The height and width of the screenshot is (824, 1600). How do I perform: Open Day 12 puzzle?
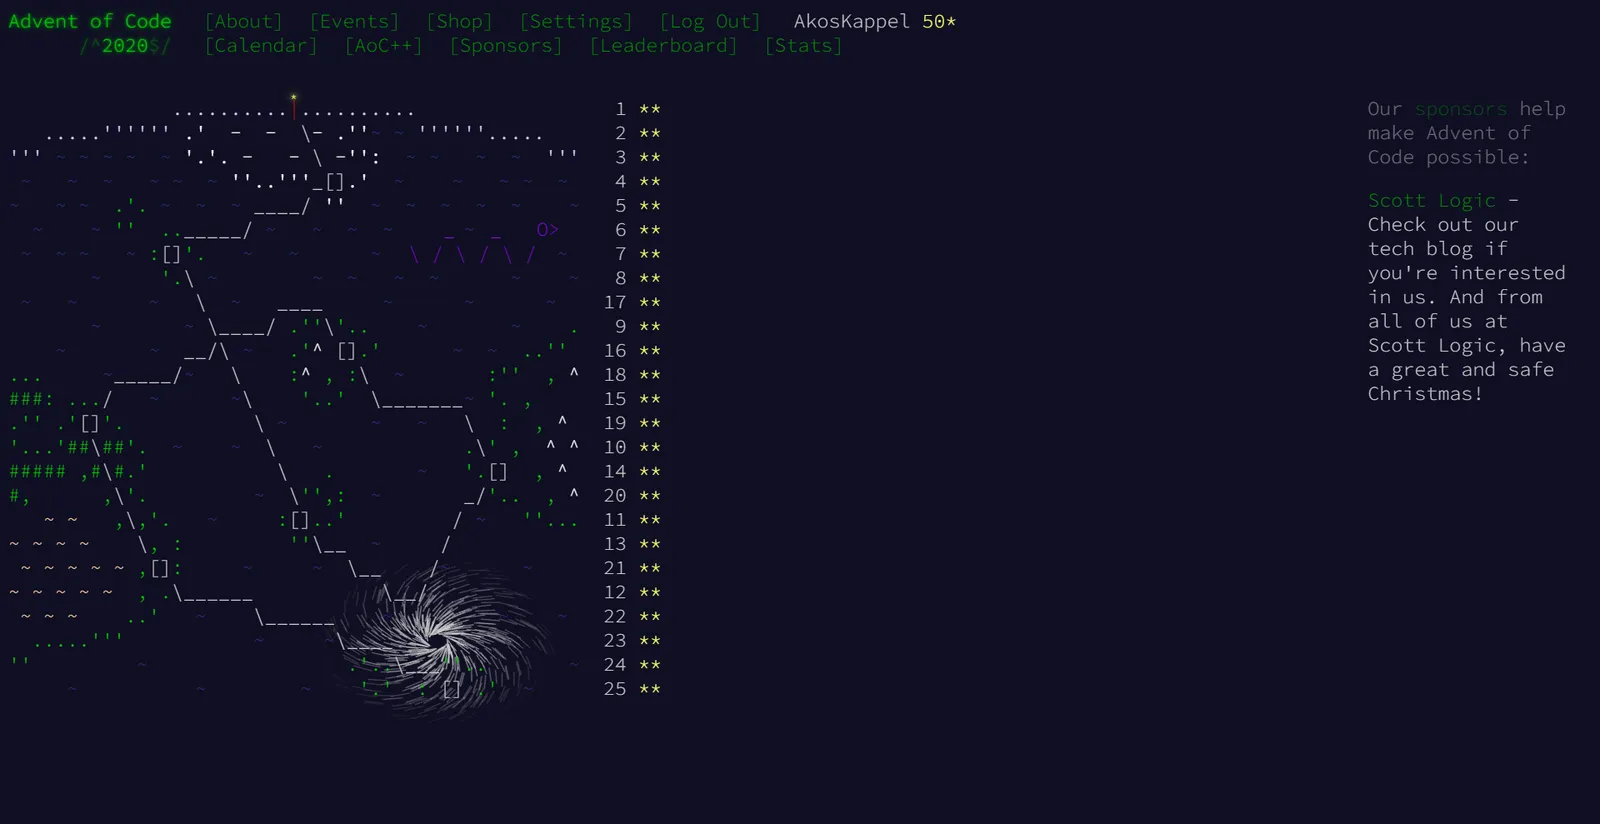pos(335,592)
